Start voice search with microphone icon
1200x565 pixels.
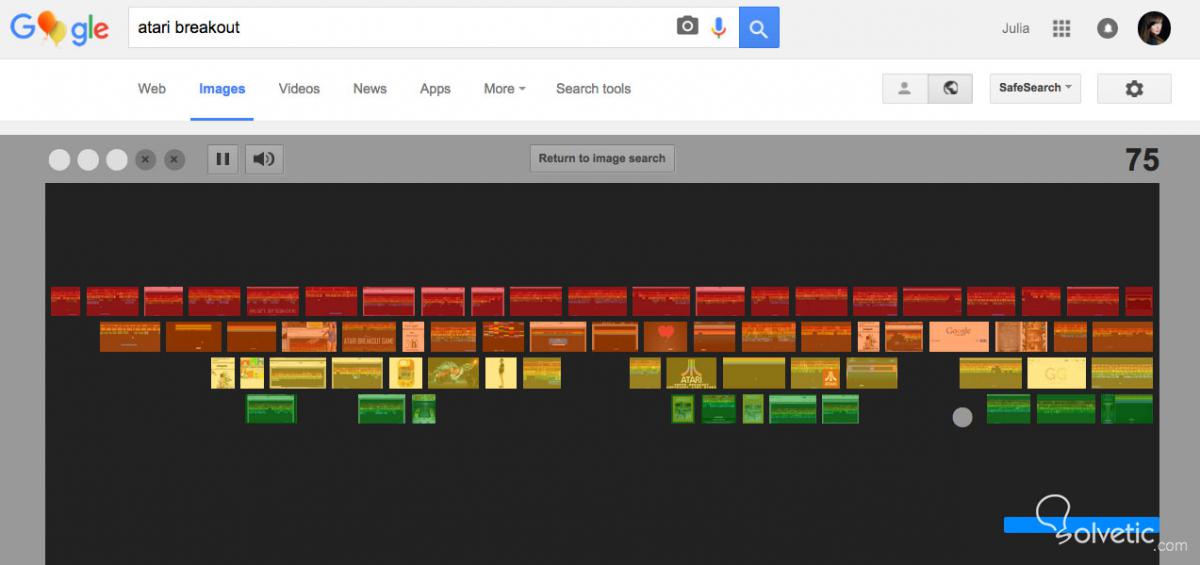[x=718, y=27]
